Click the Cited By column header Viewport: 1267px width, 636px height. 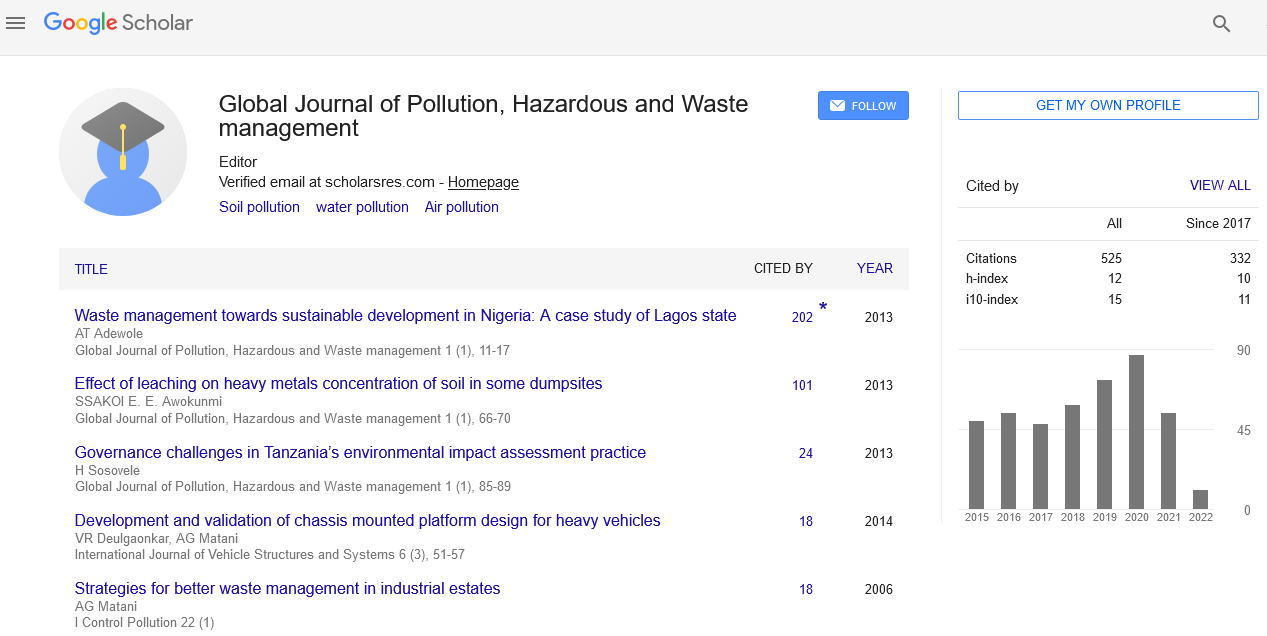pos(783,268)
